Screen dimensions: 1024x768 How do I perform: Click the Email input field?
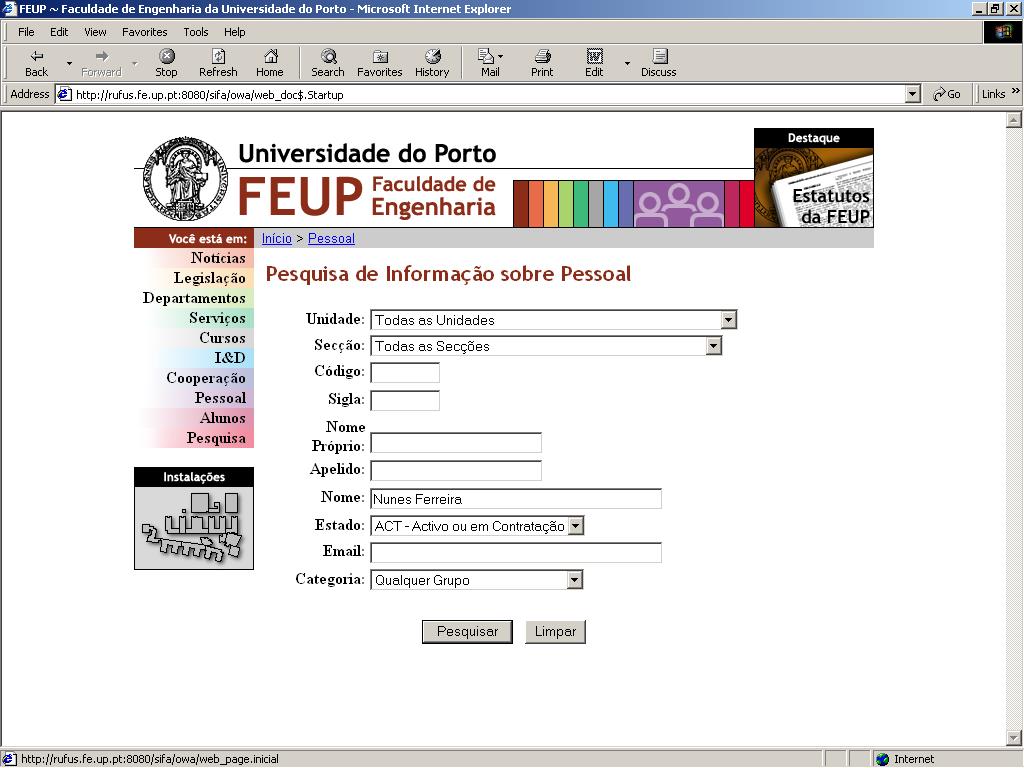point(516,552)
